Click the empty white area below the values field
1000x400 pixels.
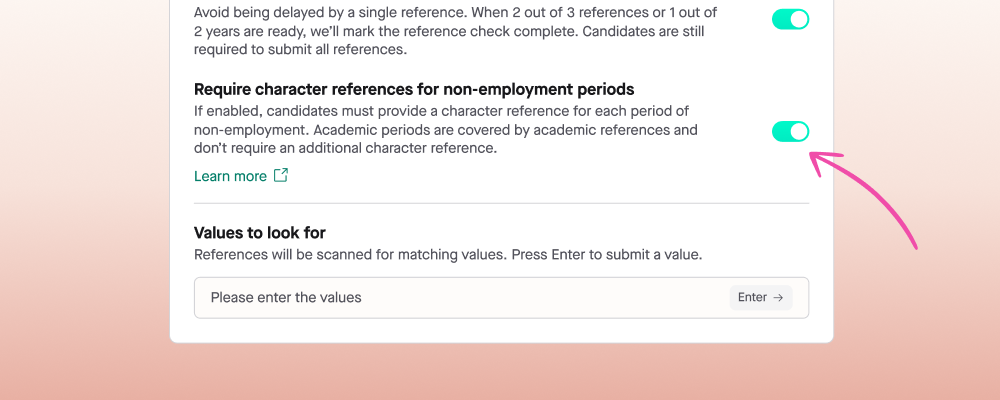point(501,330)
